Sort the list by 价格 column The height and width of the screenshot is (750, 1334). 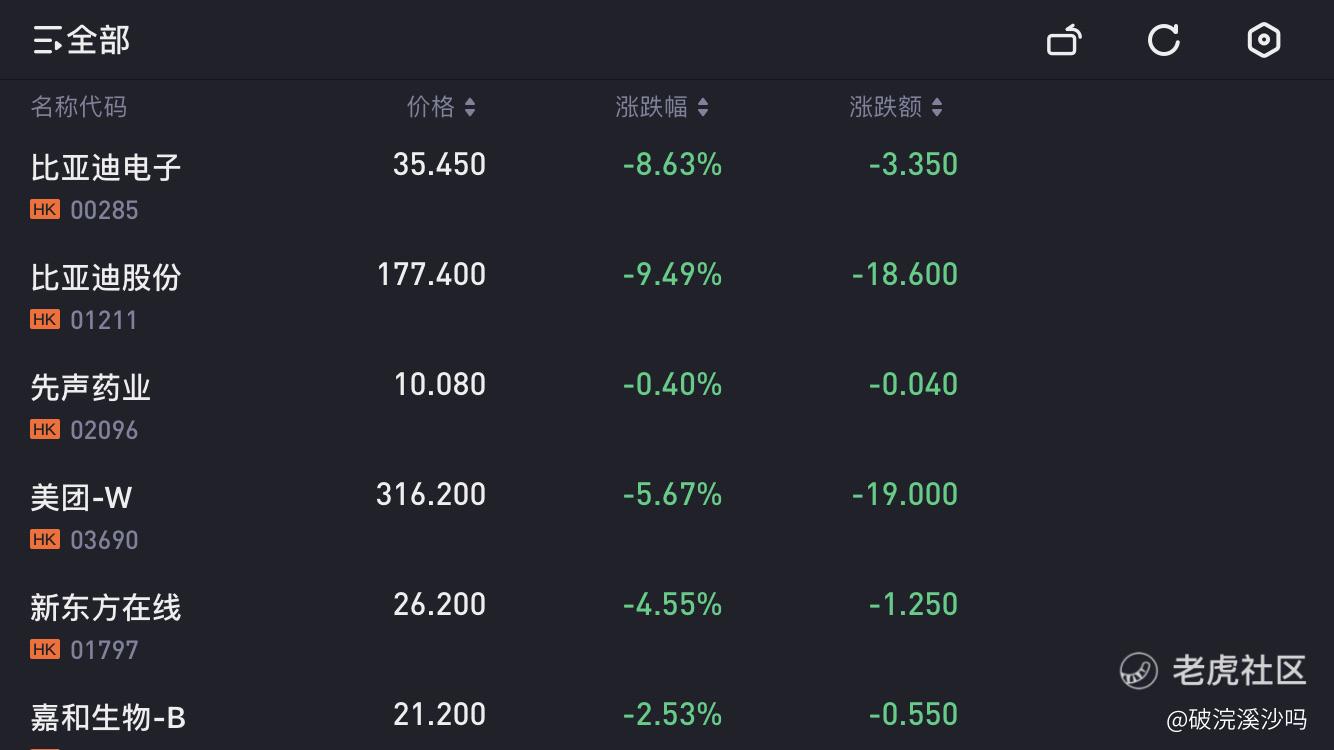click(441, 107)
